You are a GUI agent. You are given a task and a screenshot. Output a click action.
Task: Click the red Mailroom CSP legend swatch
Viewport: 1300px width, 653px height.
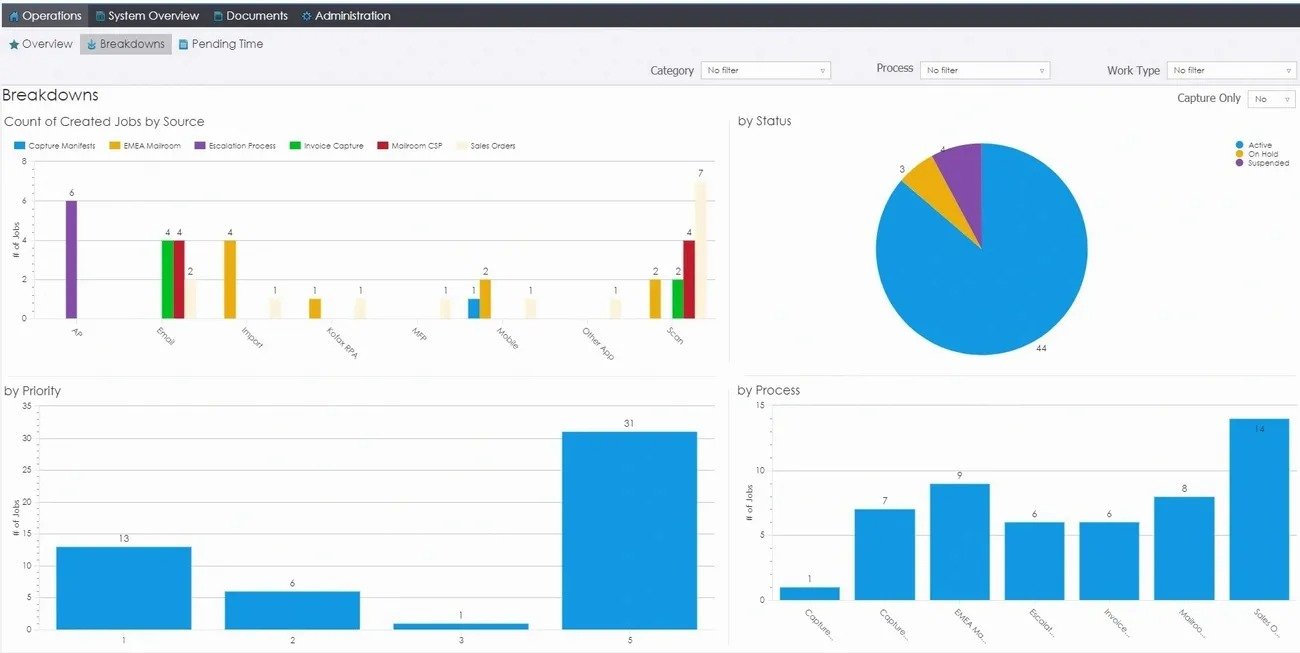coord(382,146)
